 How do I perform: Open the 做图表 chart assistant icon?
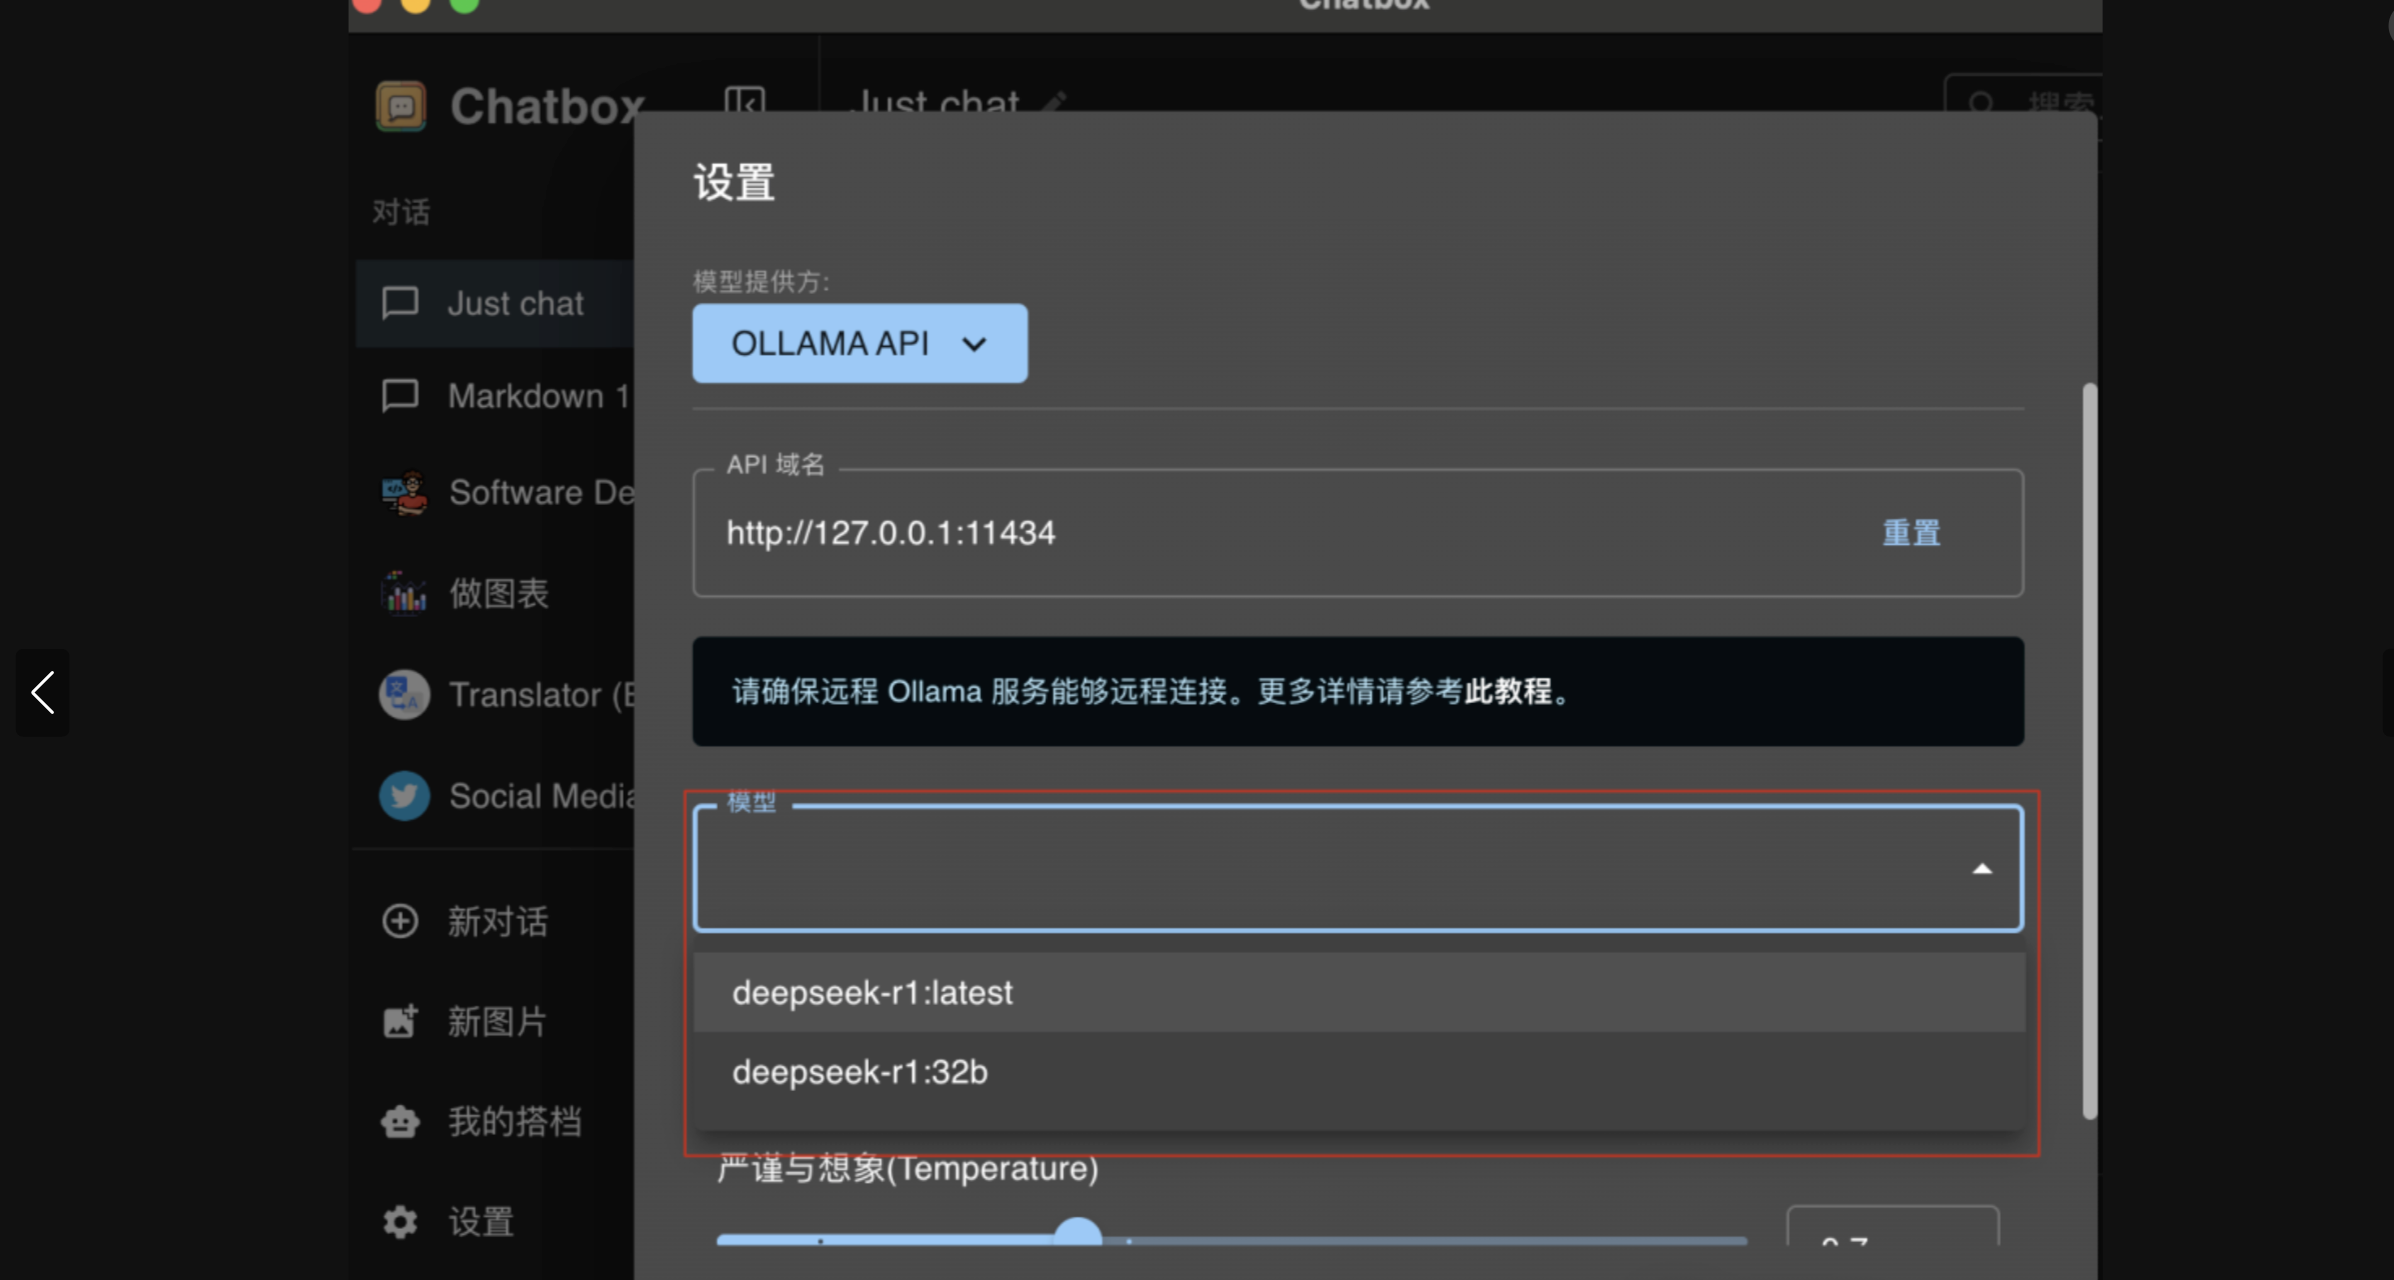401,592
